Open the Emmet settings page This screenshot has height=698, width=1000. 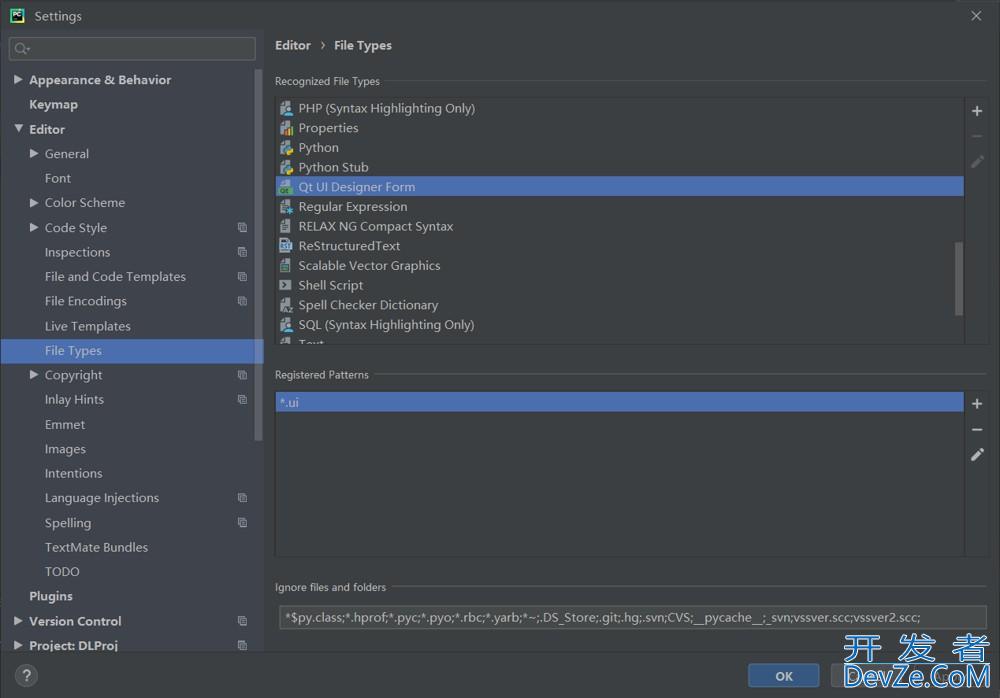pos(64,424)
